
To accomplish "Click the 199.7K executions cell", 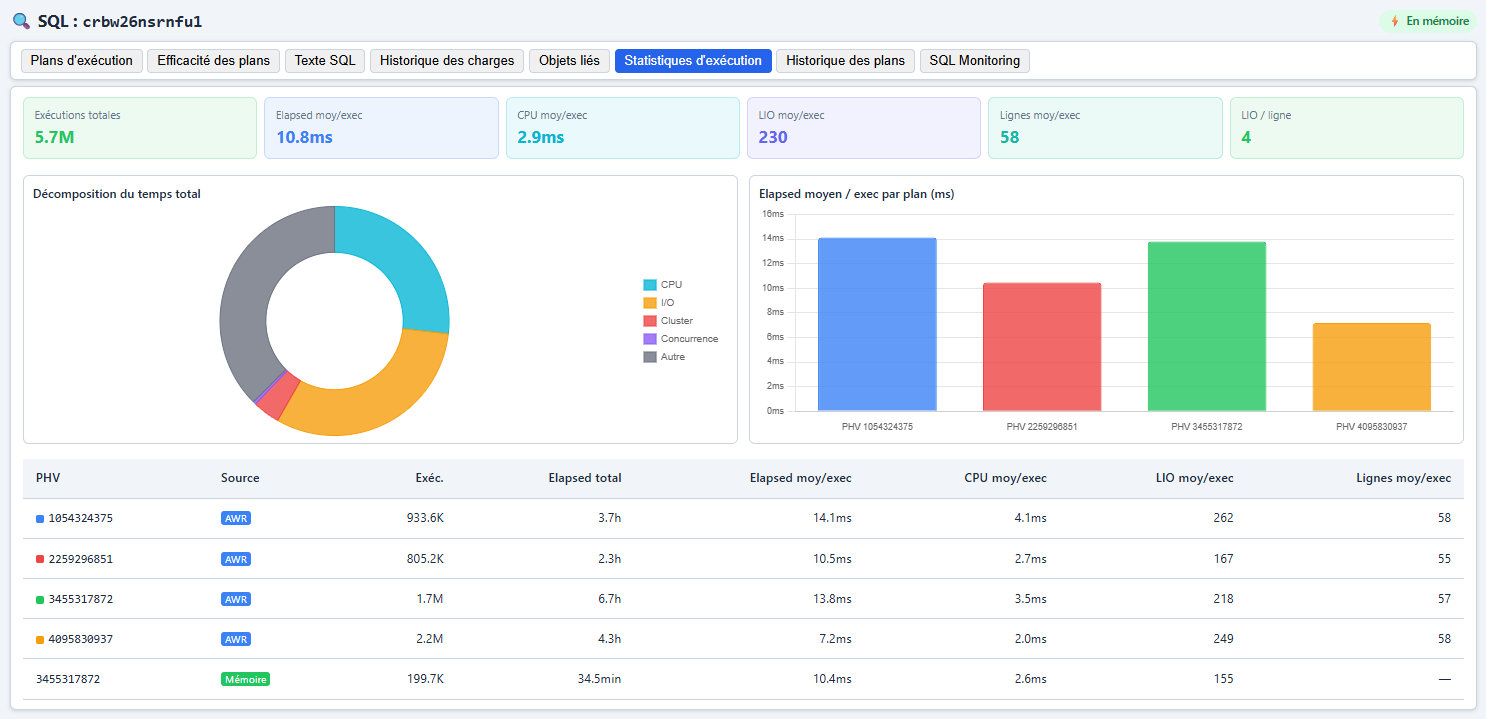I will coord(424,679).
